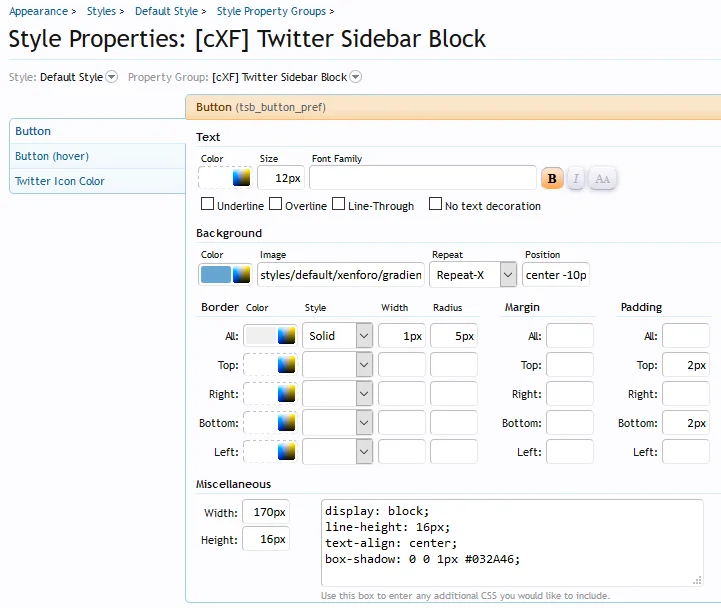Focus the Margin Left field
721x608 pixels.
pyautogui.click(x=570, y=452)
